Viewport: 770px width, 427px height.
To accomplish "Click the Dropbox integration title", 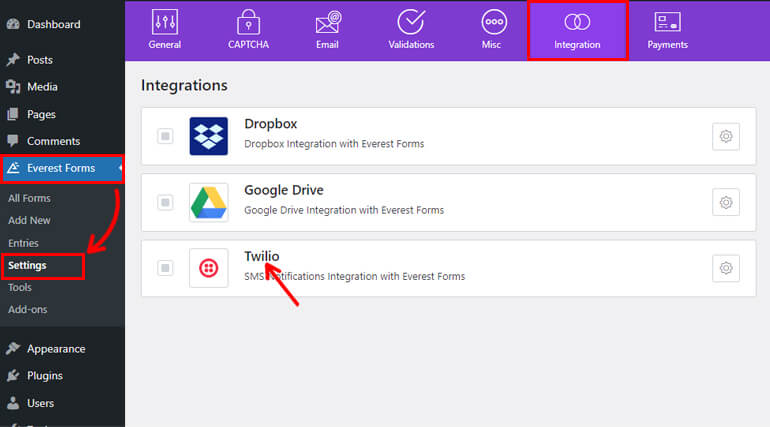I will [271, 124].
